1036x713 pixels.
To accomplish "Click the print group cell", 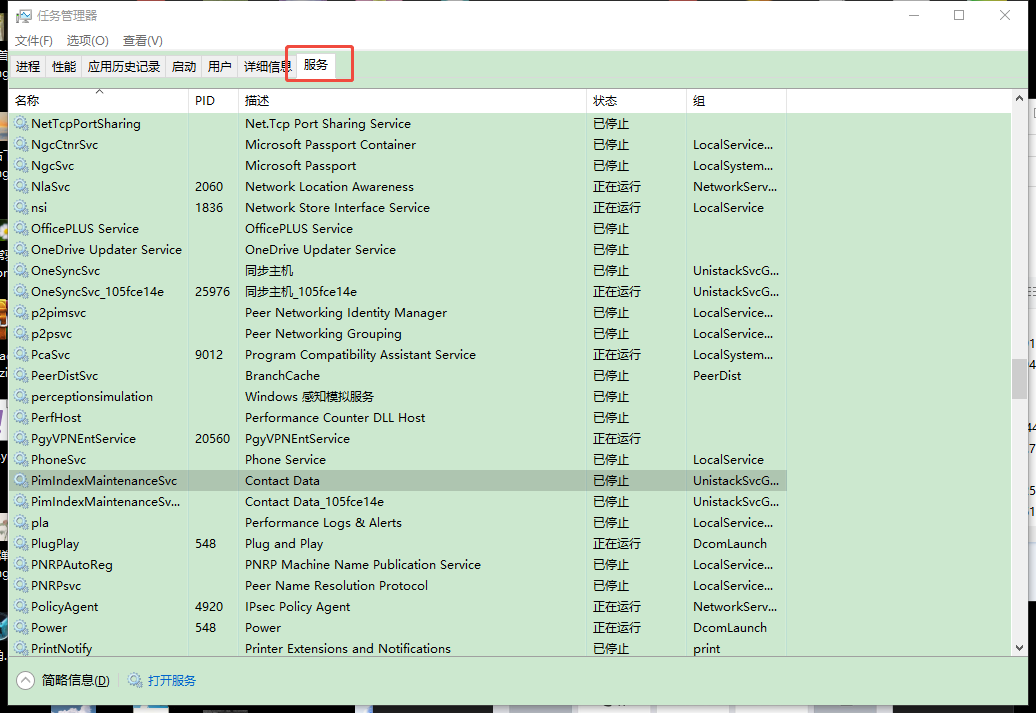I will (706, 649).
